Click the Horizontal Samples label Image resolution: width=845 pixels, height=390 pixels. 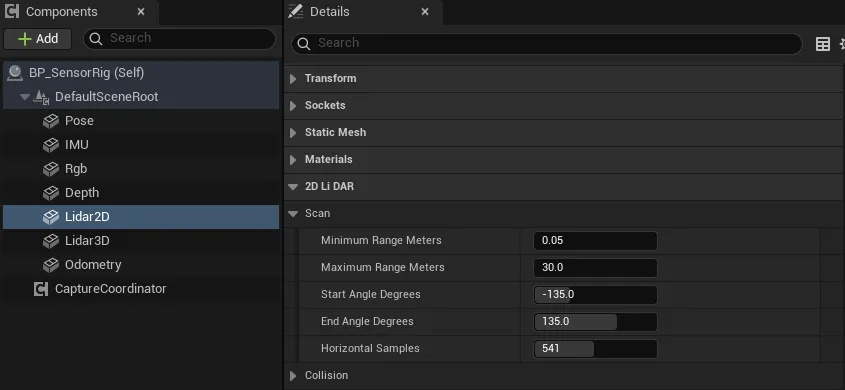pyautogui.click(x=370, y=348)
